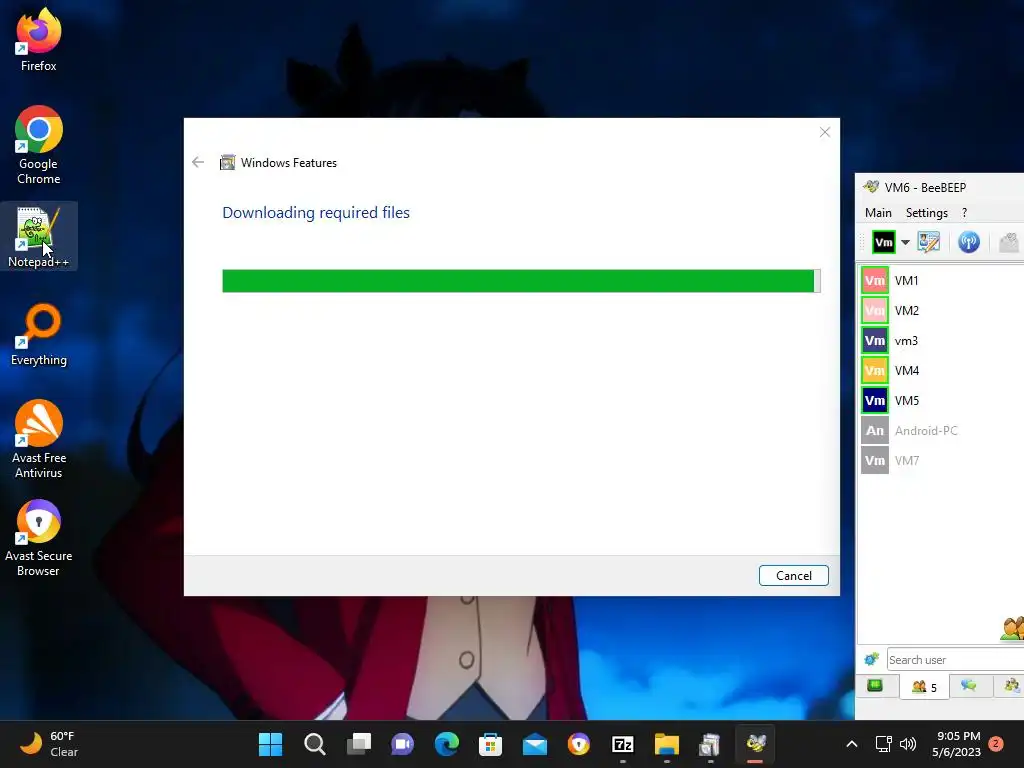Open the Windows Start menu
1024x768 pixels.
click(270, 744)
